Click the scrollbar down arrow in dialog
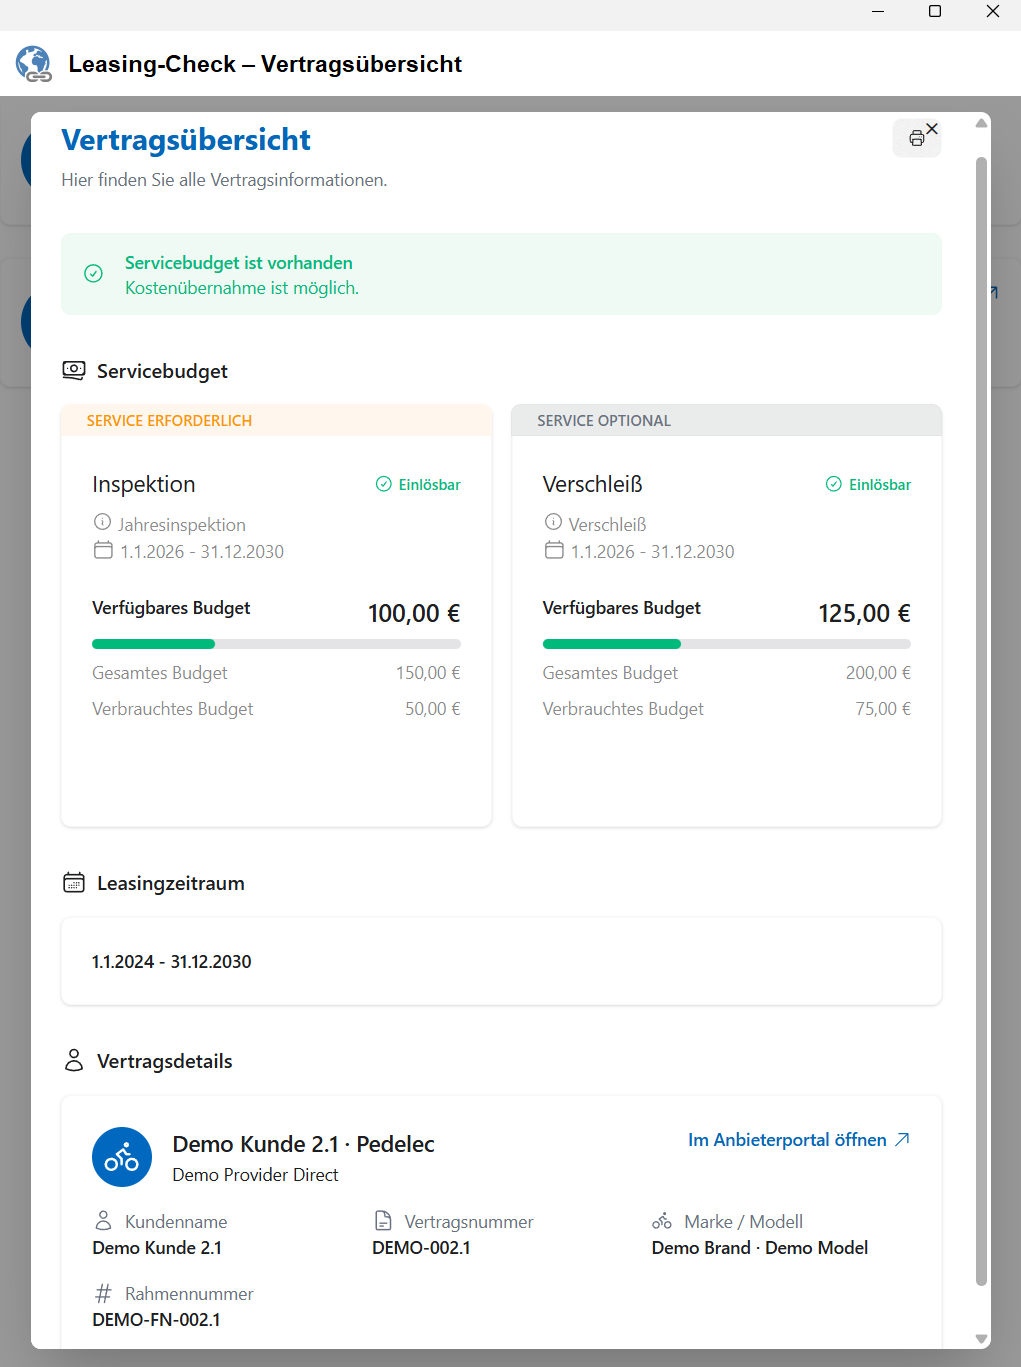This screenshot has width=1021, height=1367. pos(982,1339)
